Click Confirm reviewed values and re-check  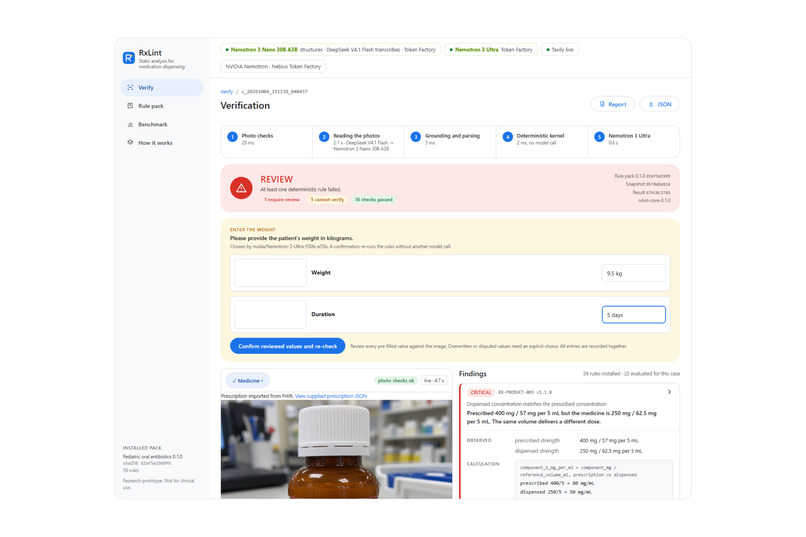pos(287,346)
